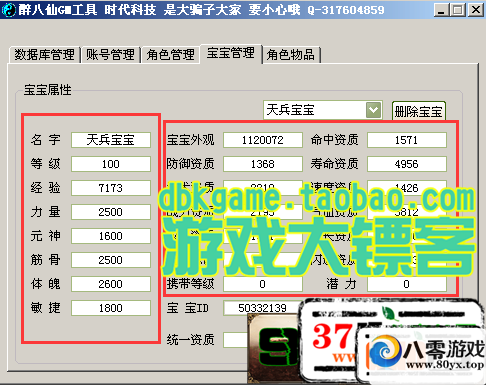Click the 宝宝外观 field showing 1120072
The image size is (486, 385).
263,140
